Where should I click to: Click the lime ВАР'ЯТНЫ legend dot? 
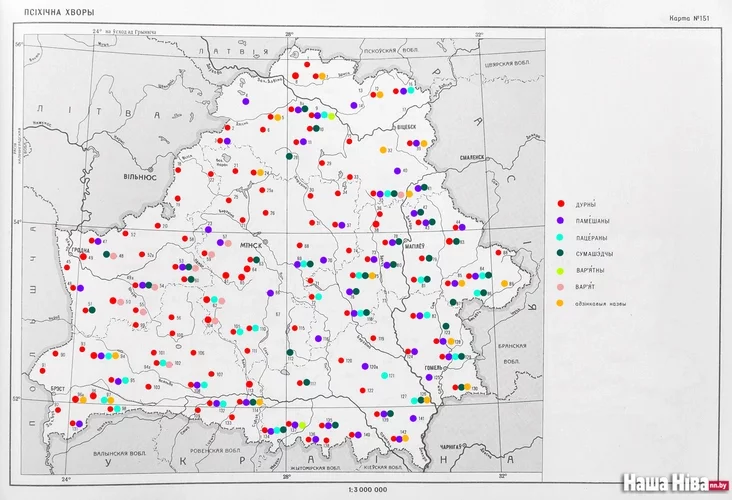562,270
